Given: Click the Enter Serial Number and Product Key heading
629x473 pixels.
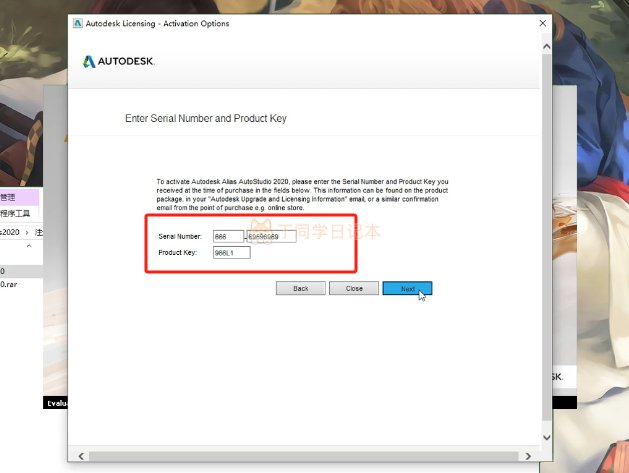Looking at the screenshot, I should click(x=206, y=118).
